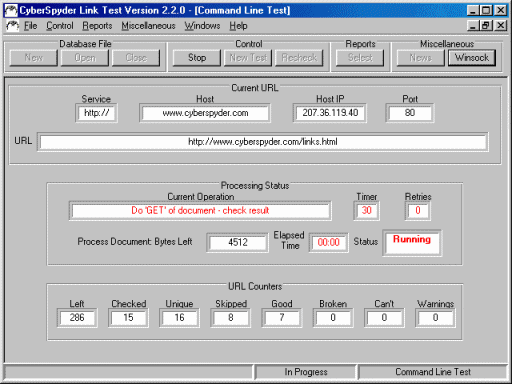Click the 'In Progress' status bar panel

[x=306, y=372]
